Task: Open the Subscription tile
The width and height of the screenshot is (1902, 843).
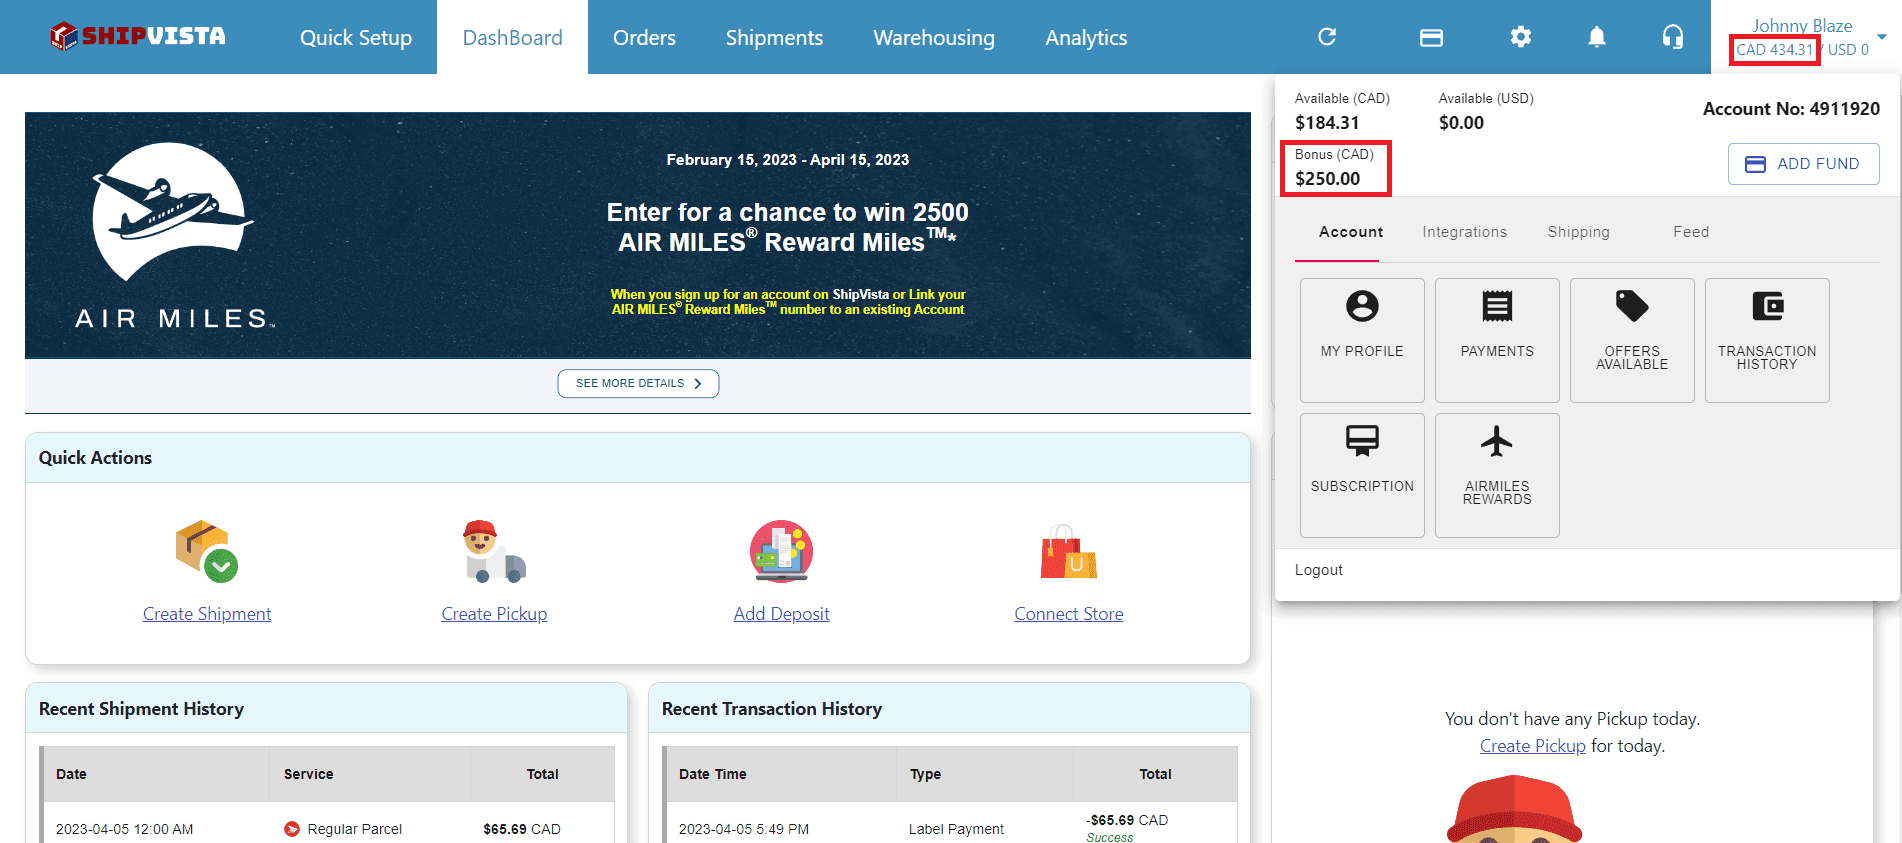Action: click(x=1362, y=475)
